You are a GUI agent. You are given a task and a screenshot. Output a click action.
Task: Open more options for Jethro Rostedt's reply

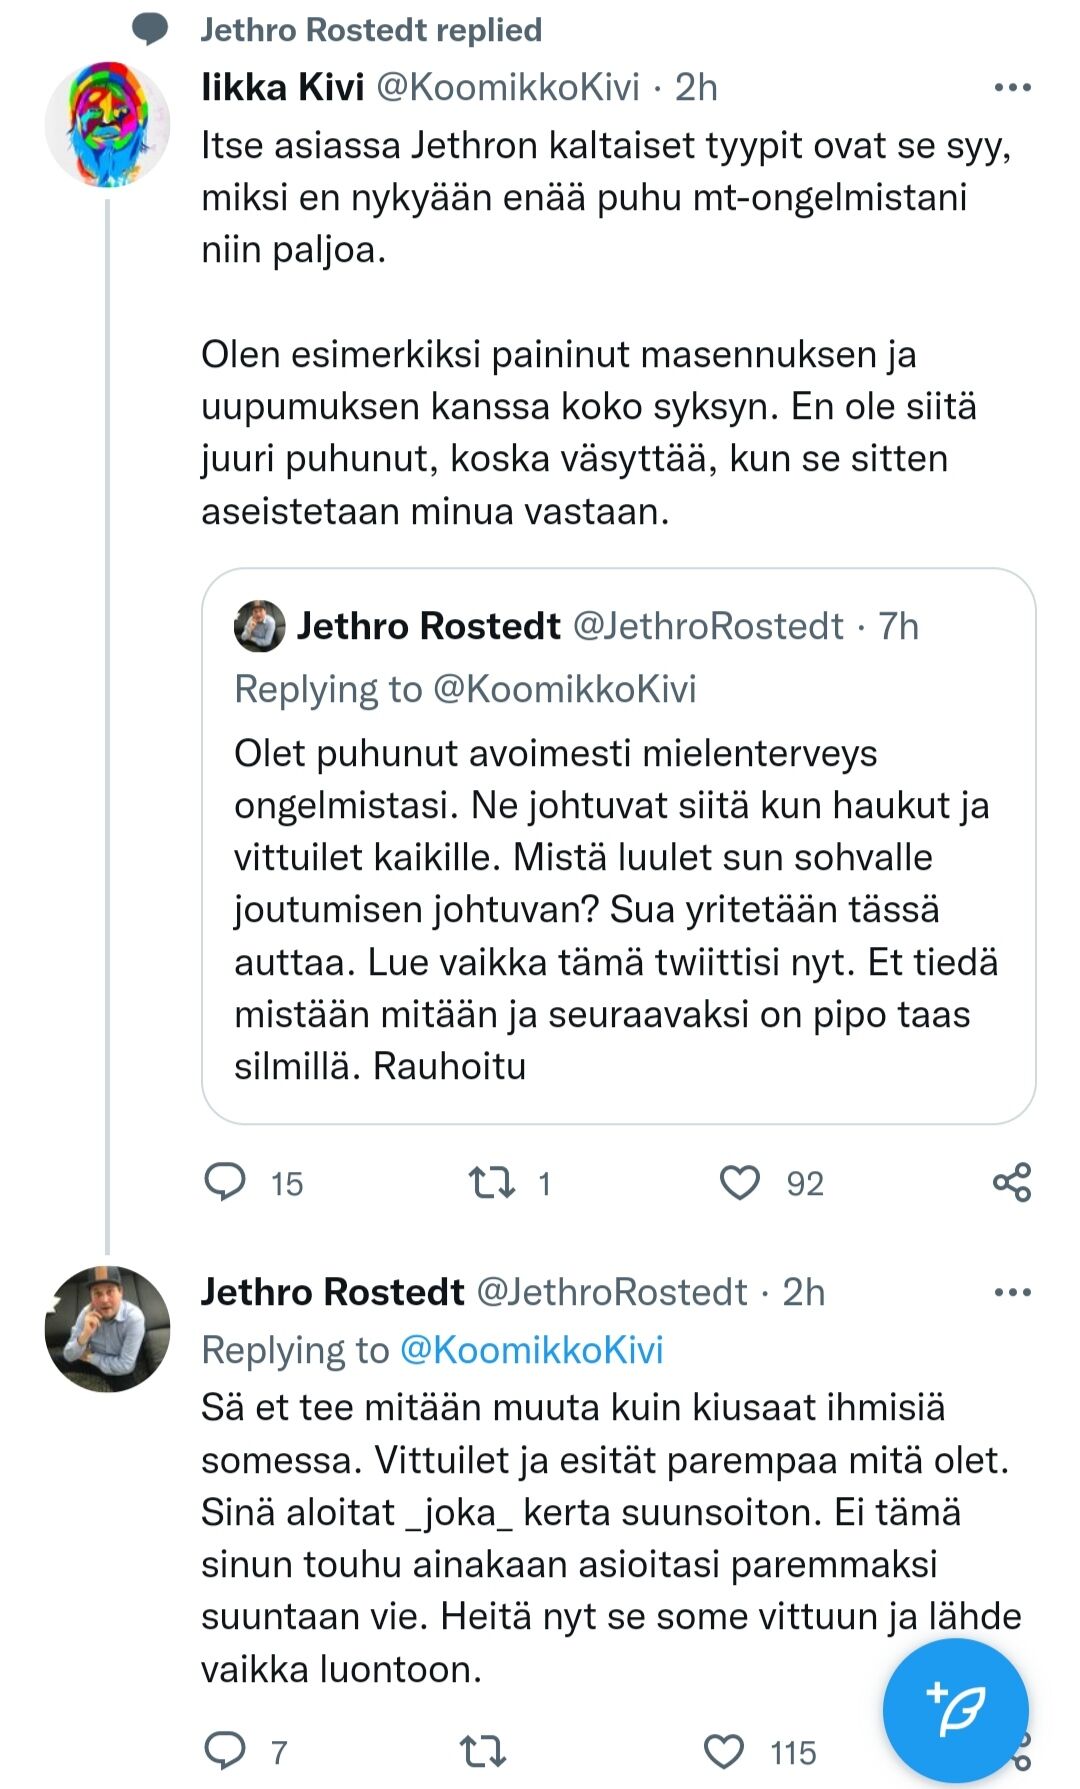[x=1012, y=1293]
